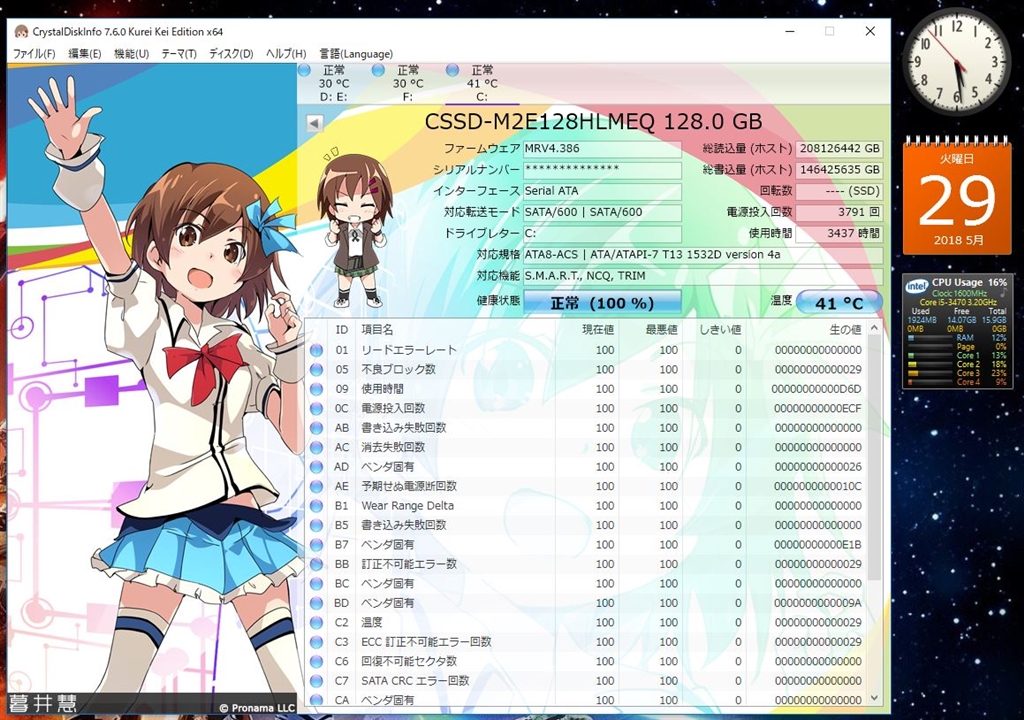Click the F: disk status orb
The image size is (1024, 720).
tap(378, 71)
